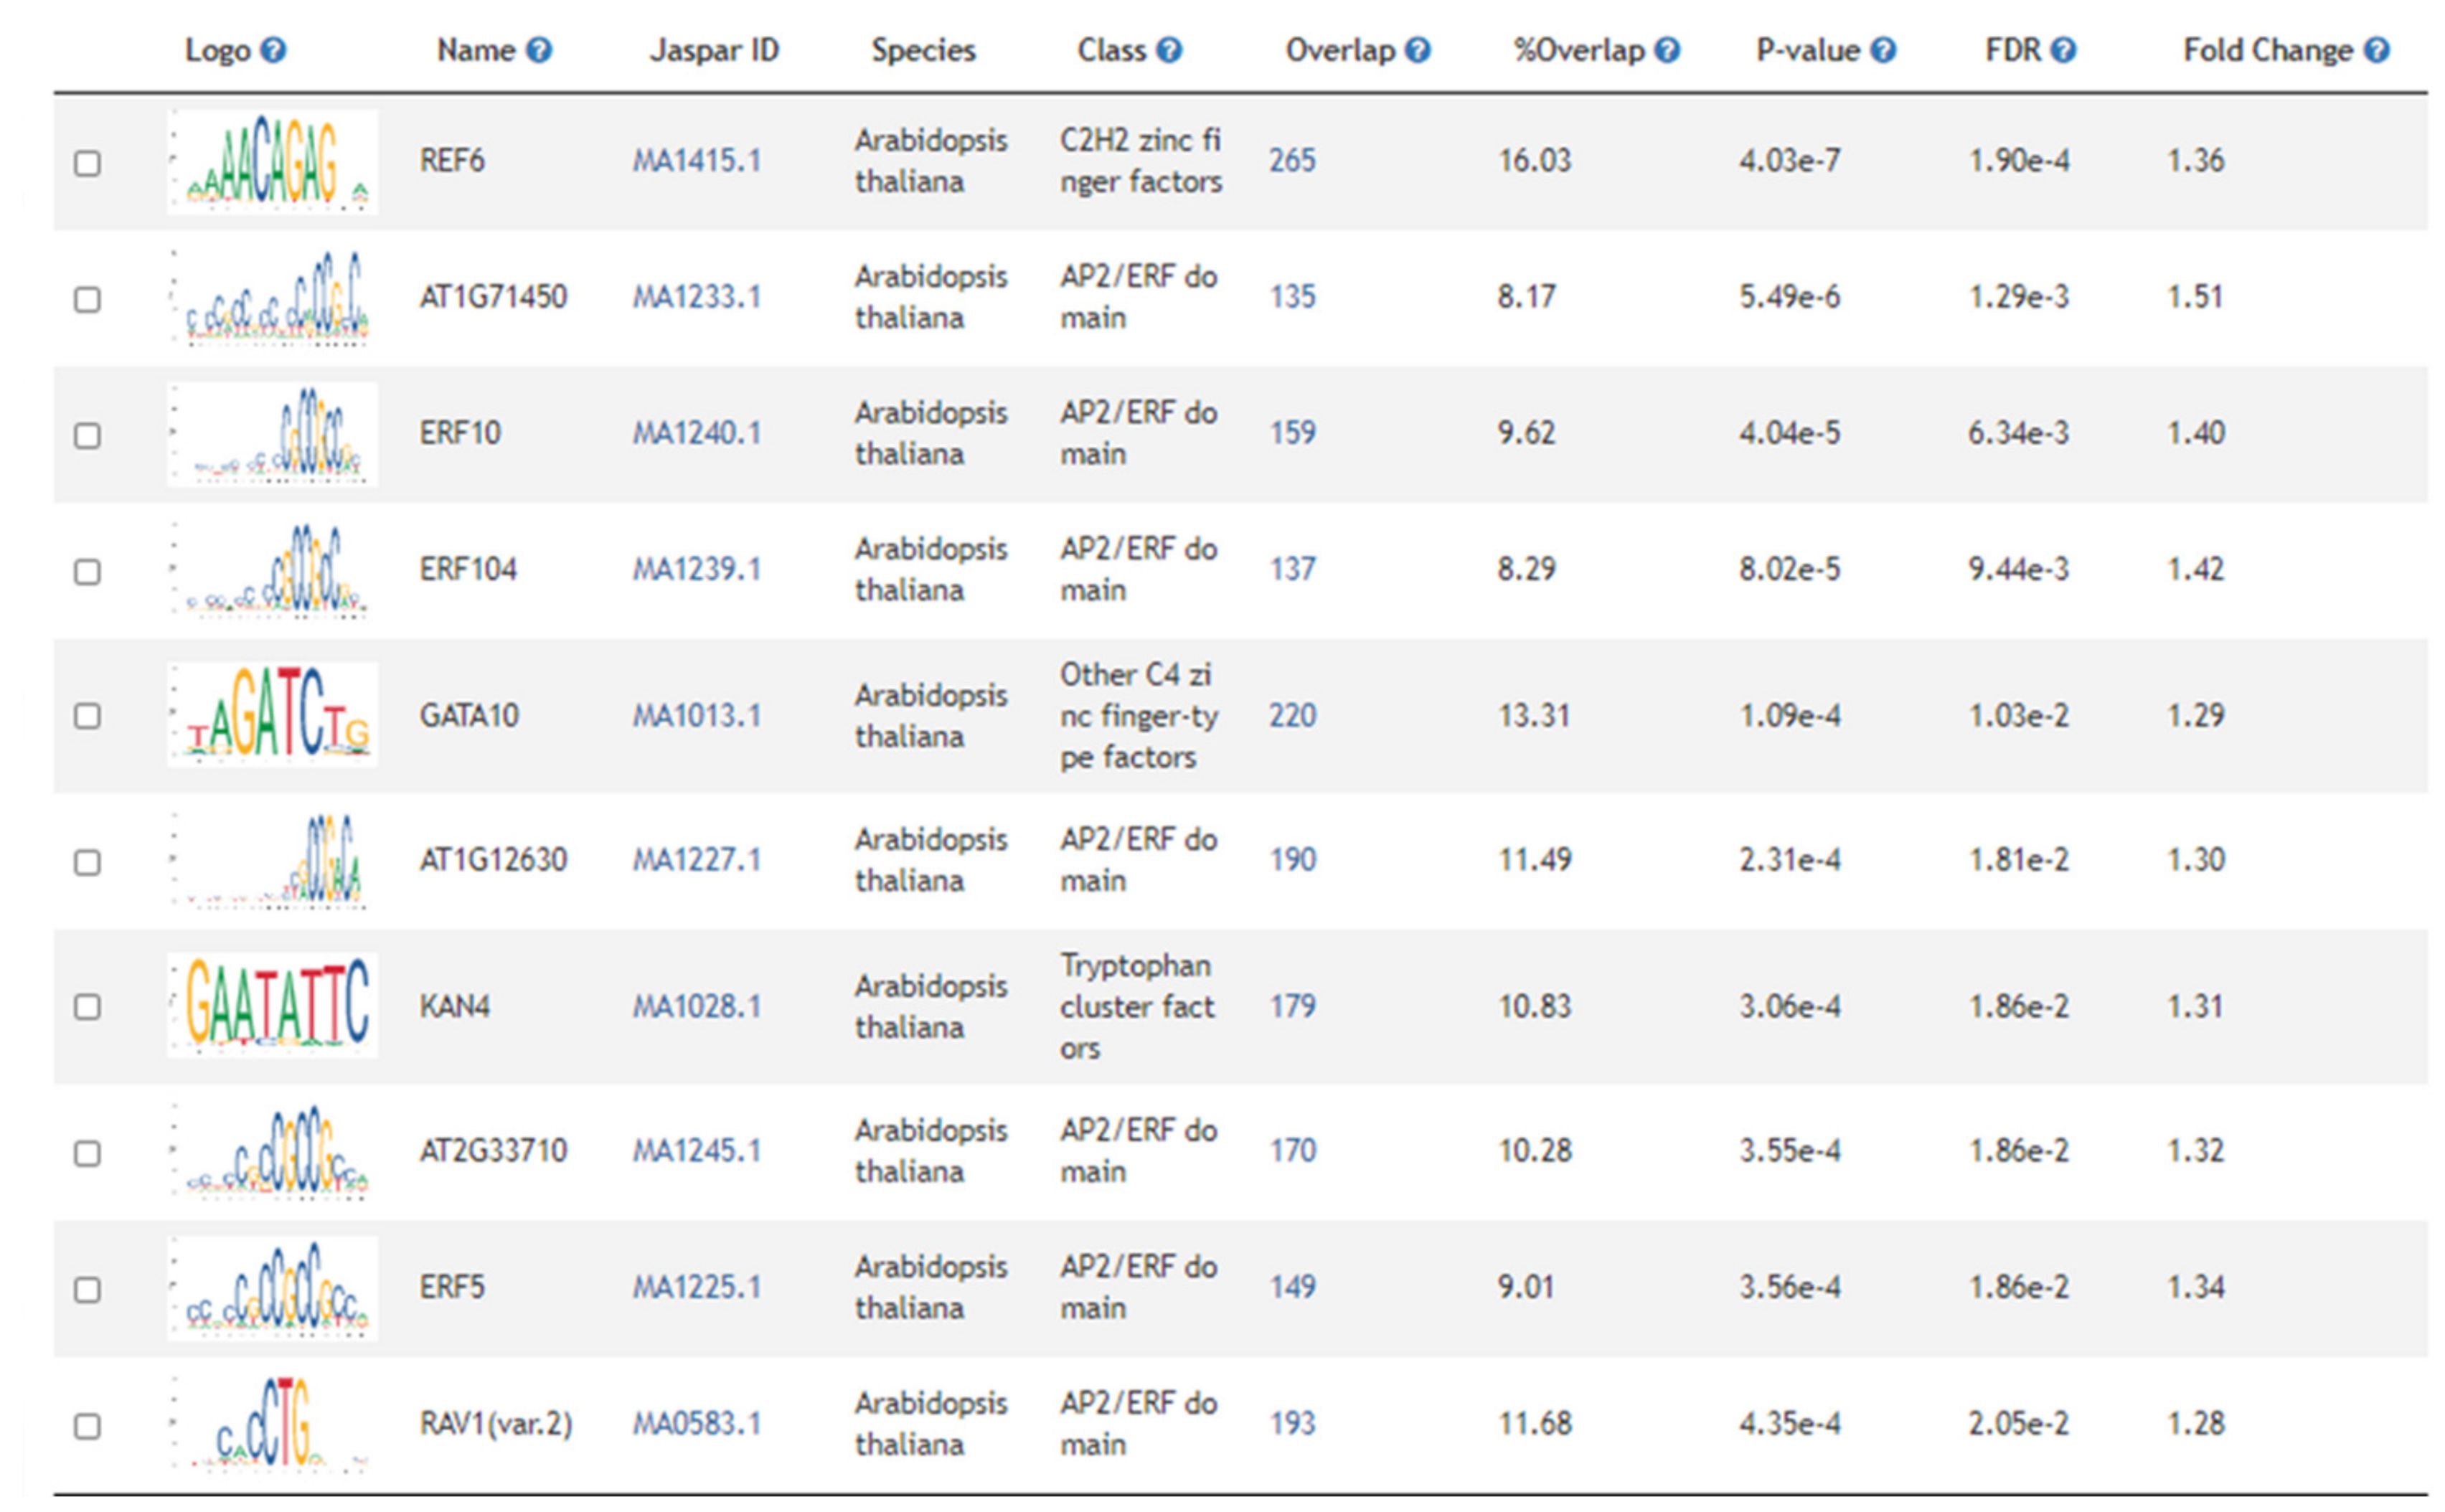Screen dimensions: 2445x1512
Task: Follow the MA1013.1 Jaspar link
Action: [697, 716]
